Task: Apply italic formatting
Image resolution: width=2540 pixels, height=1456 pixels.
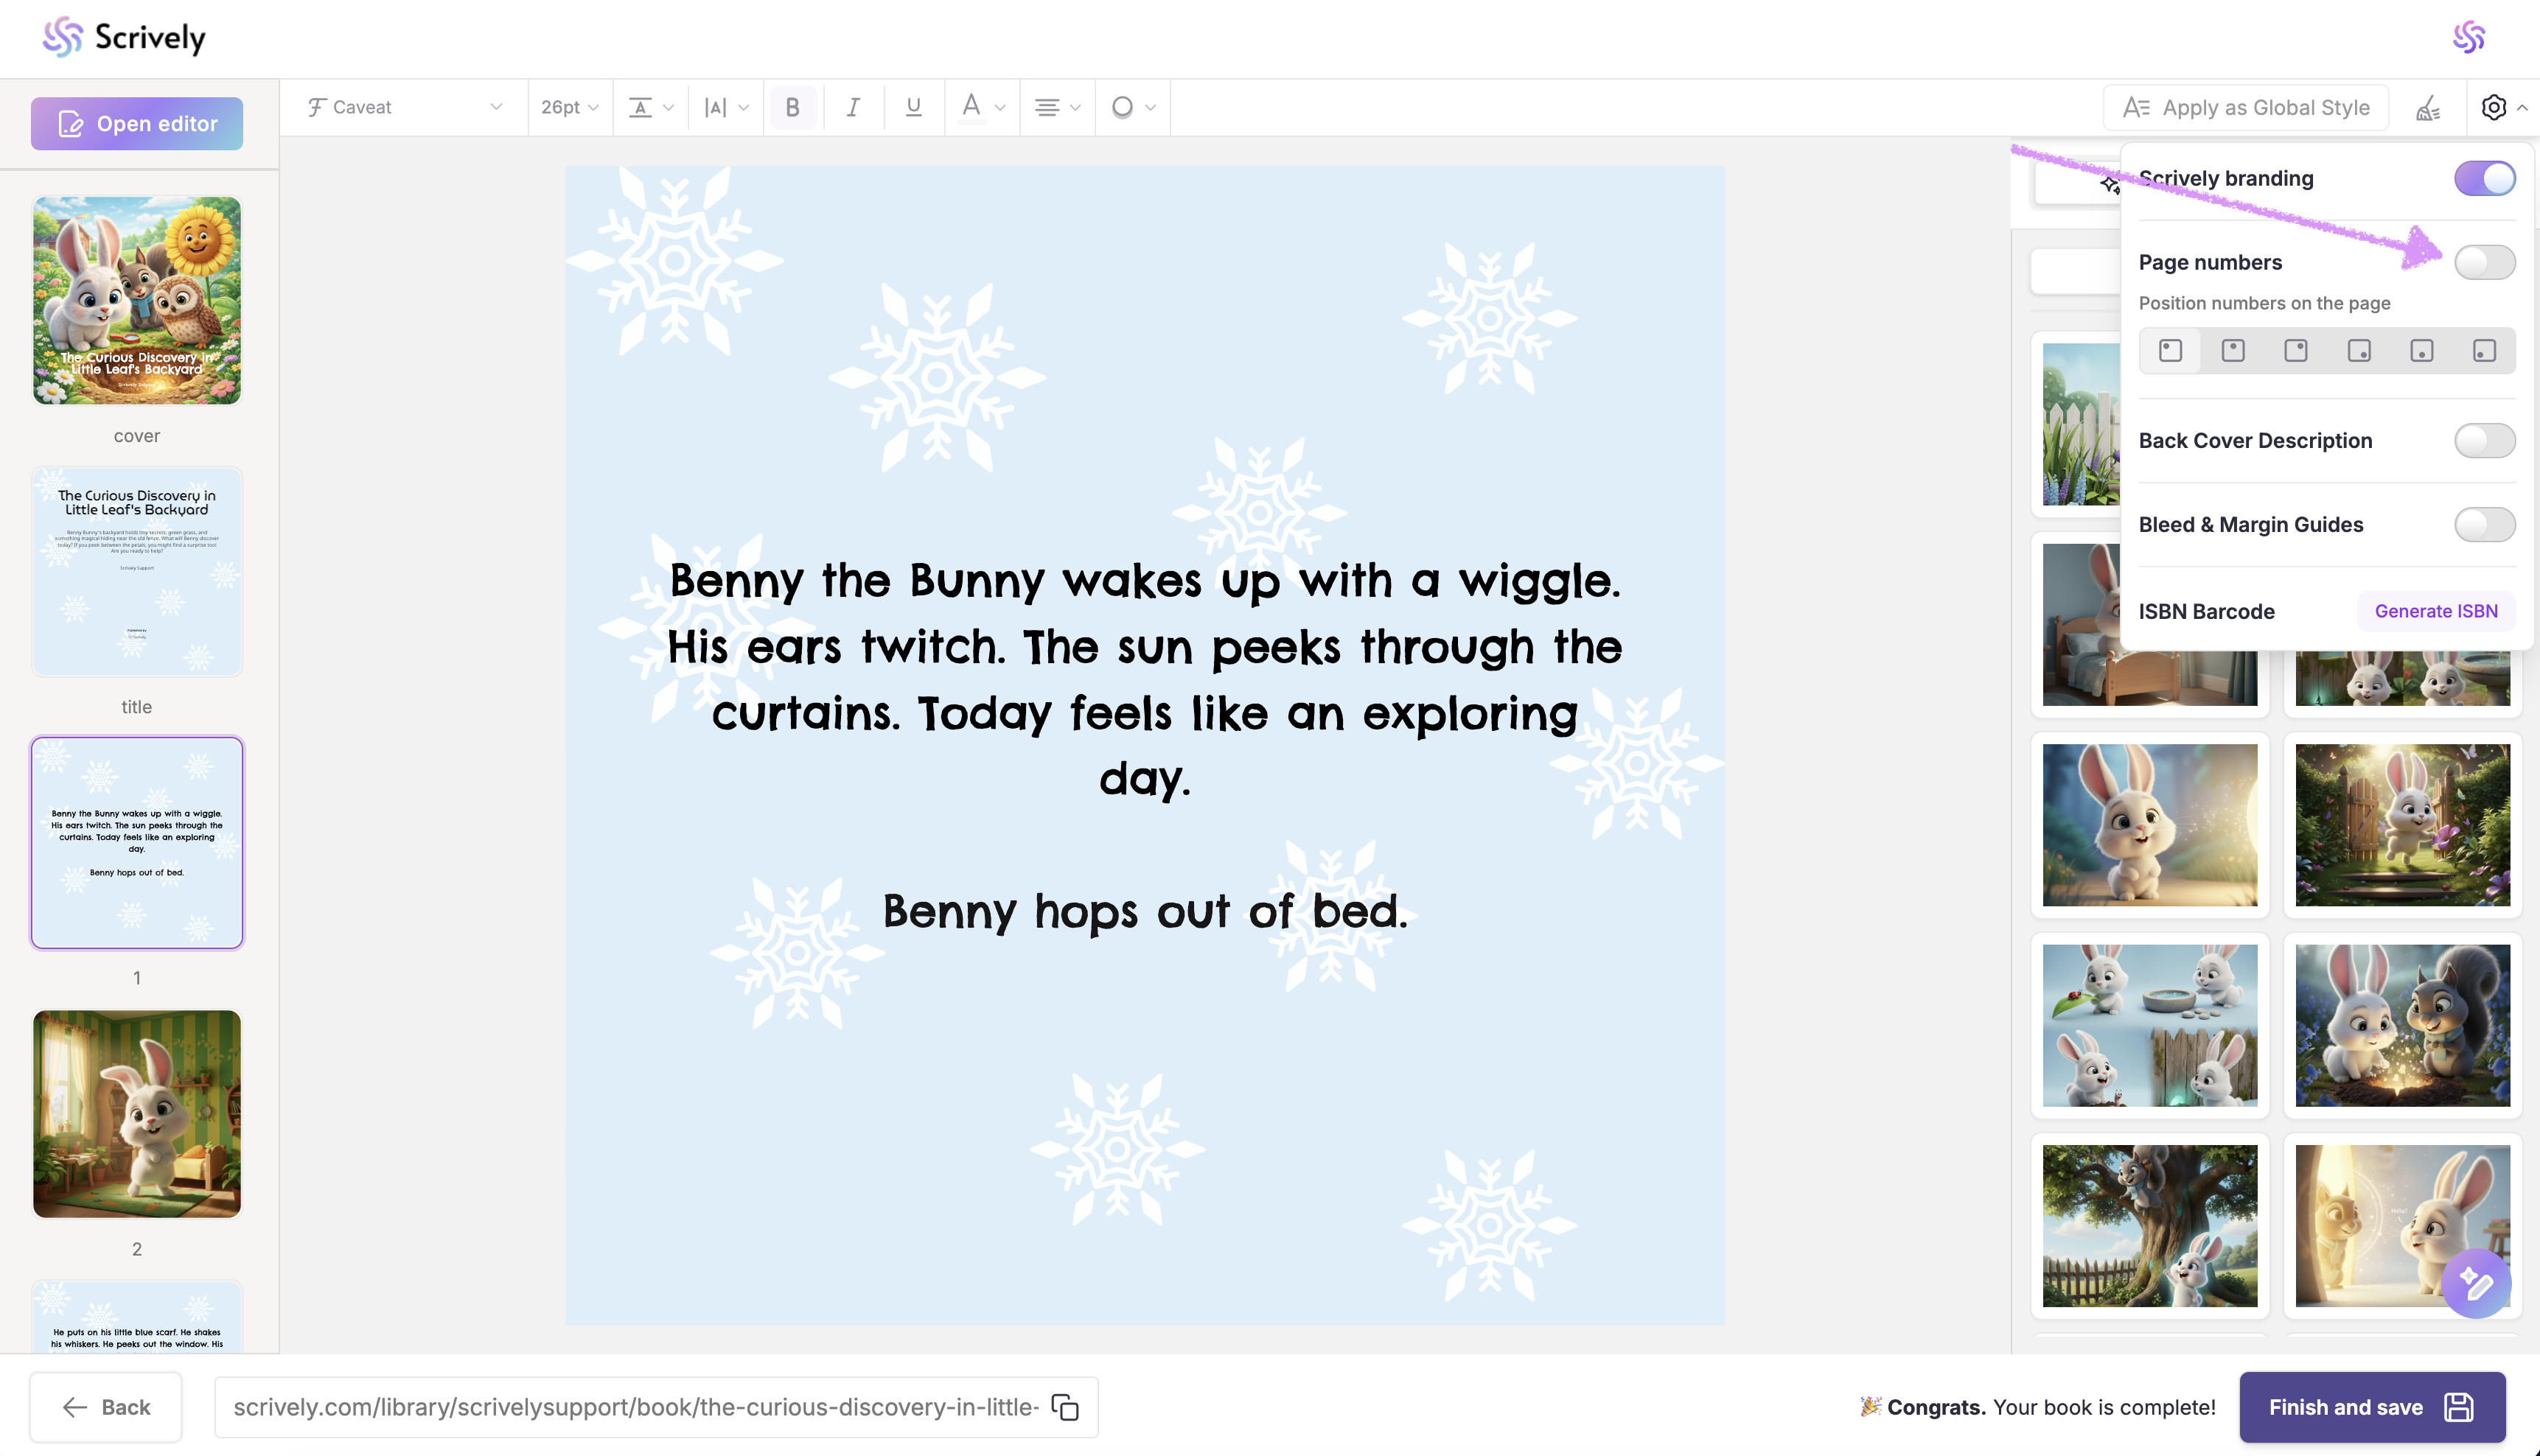Action: click(853, 107)
